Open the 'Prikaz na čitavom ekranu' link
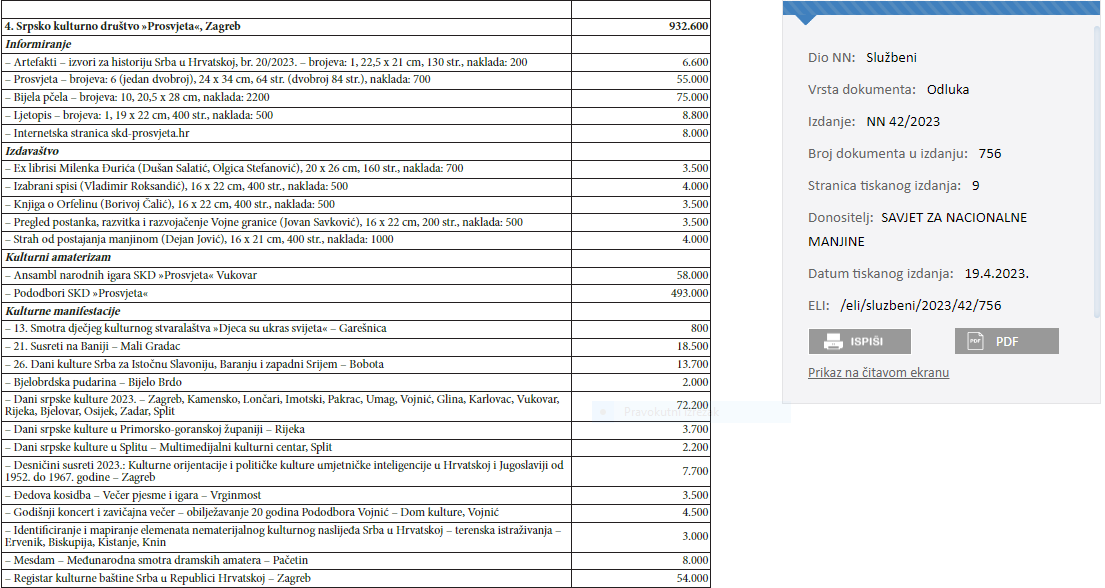This screenshot has height=588, width=1105. coord(878,373)
